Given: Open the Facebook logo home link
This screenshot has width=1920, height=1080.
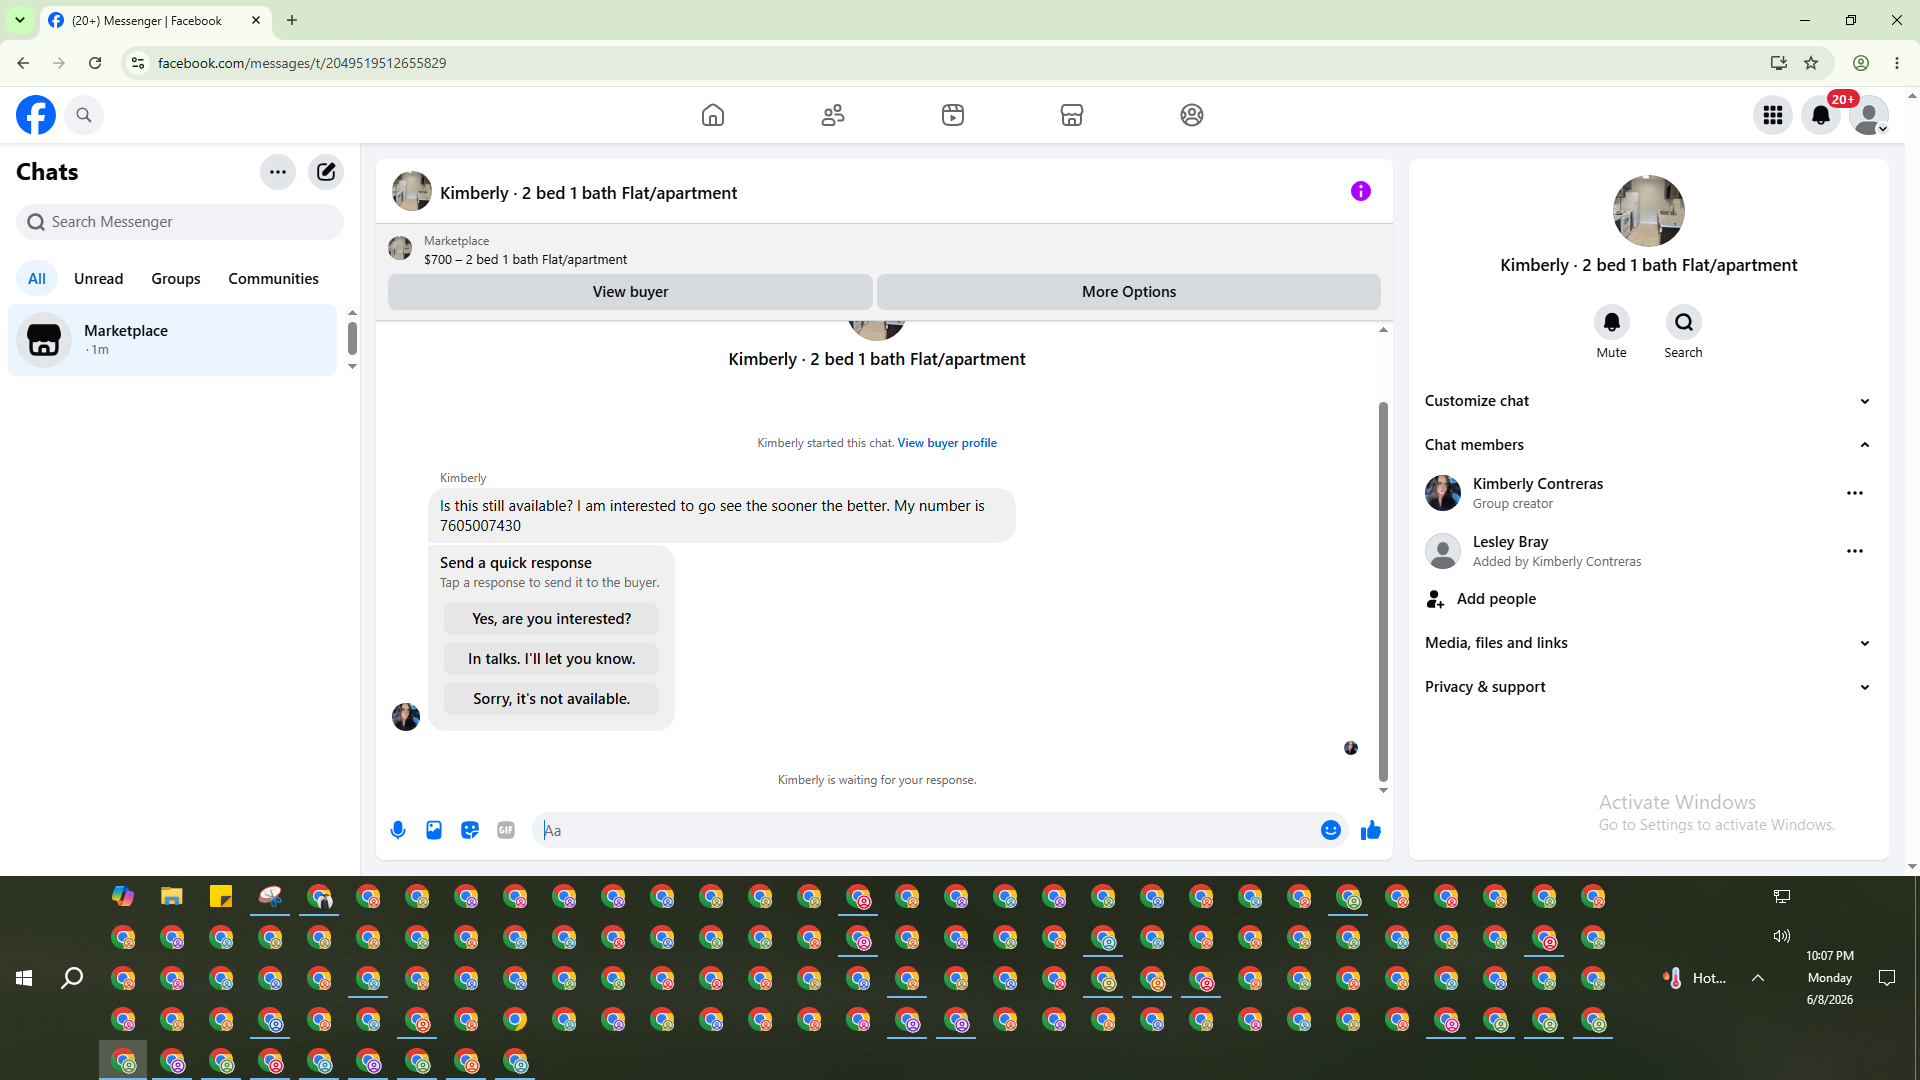Looking at the screenshot, I should [36, 115].
